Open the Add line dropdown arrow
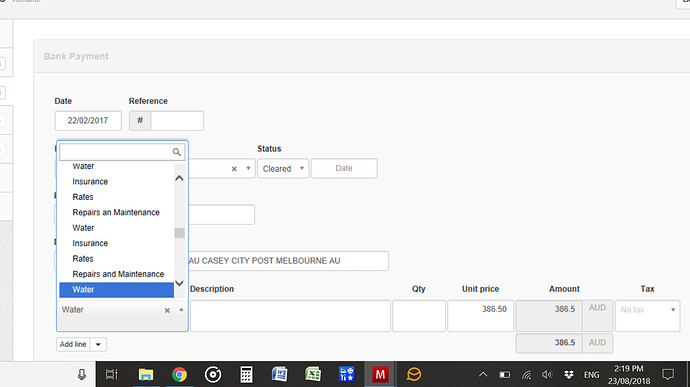The image size is (690, 387). [x=98, y=344]
